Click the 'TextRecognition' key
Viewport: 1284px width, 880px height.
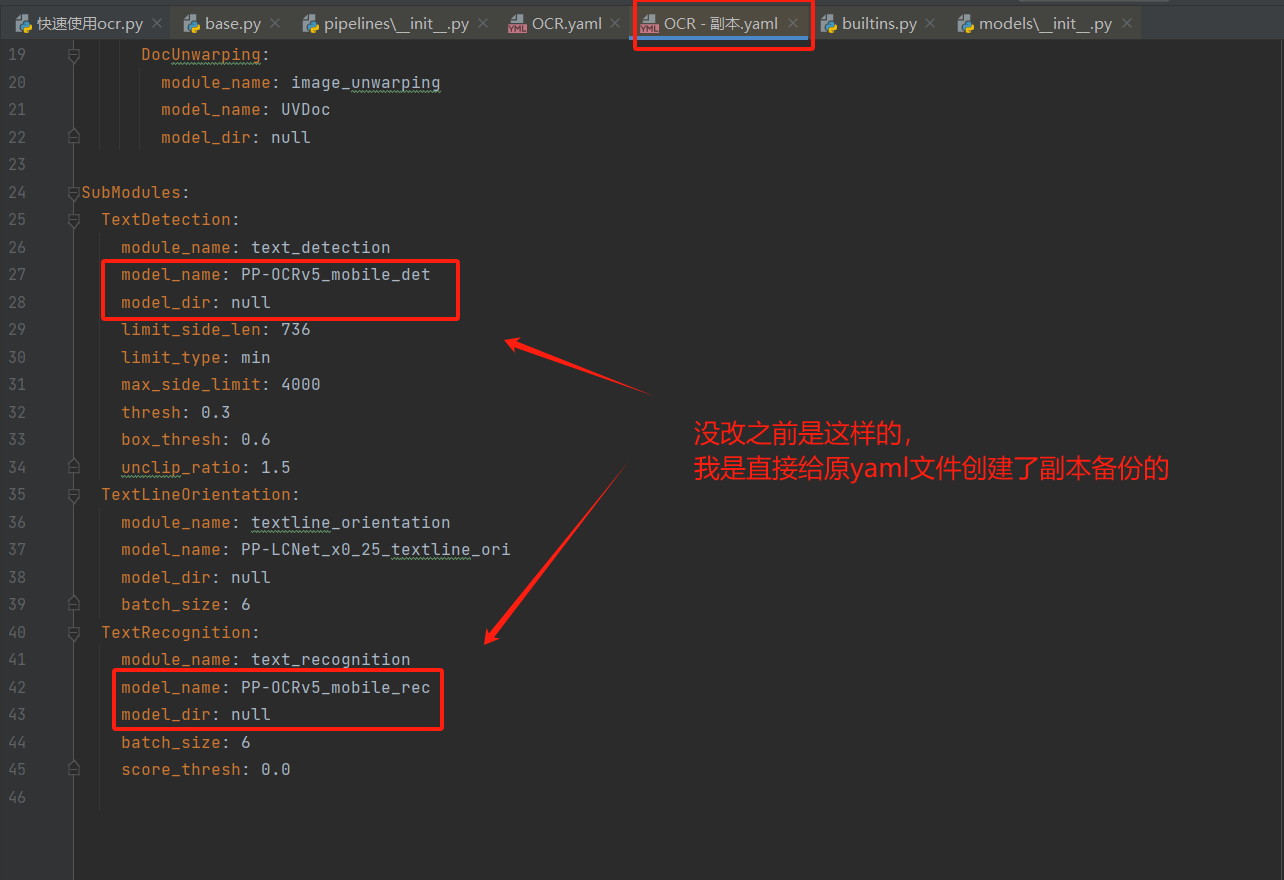[175, 632]
